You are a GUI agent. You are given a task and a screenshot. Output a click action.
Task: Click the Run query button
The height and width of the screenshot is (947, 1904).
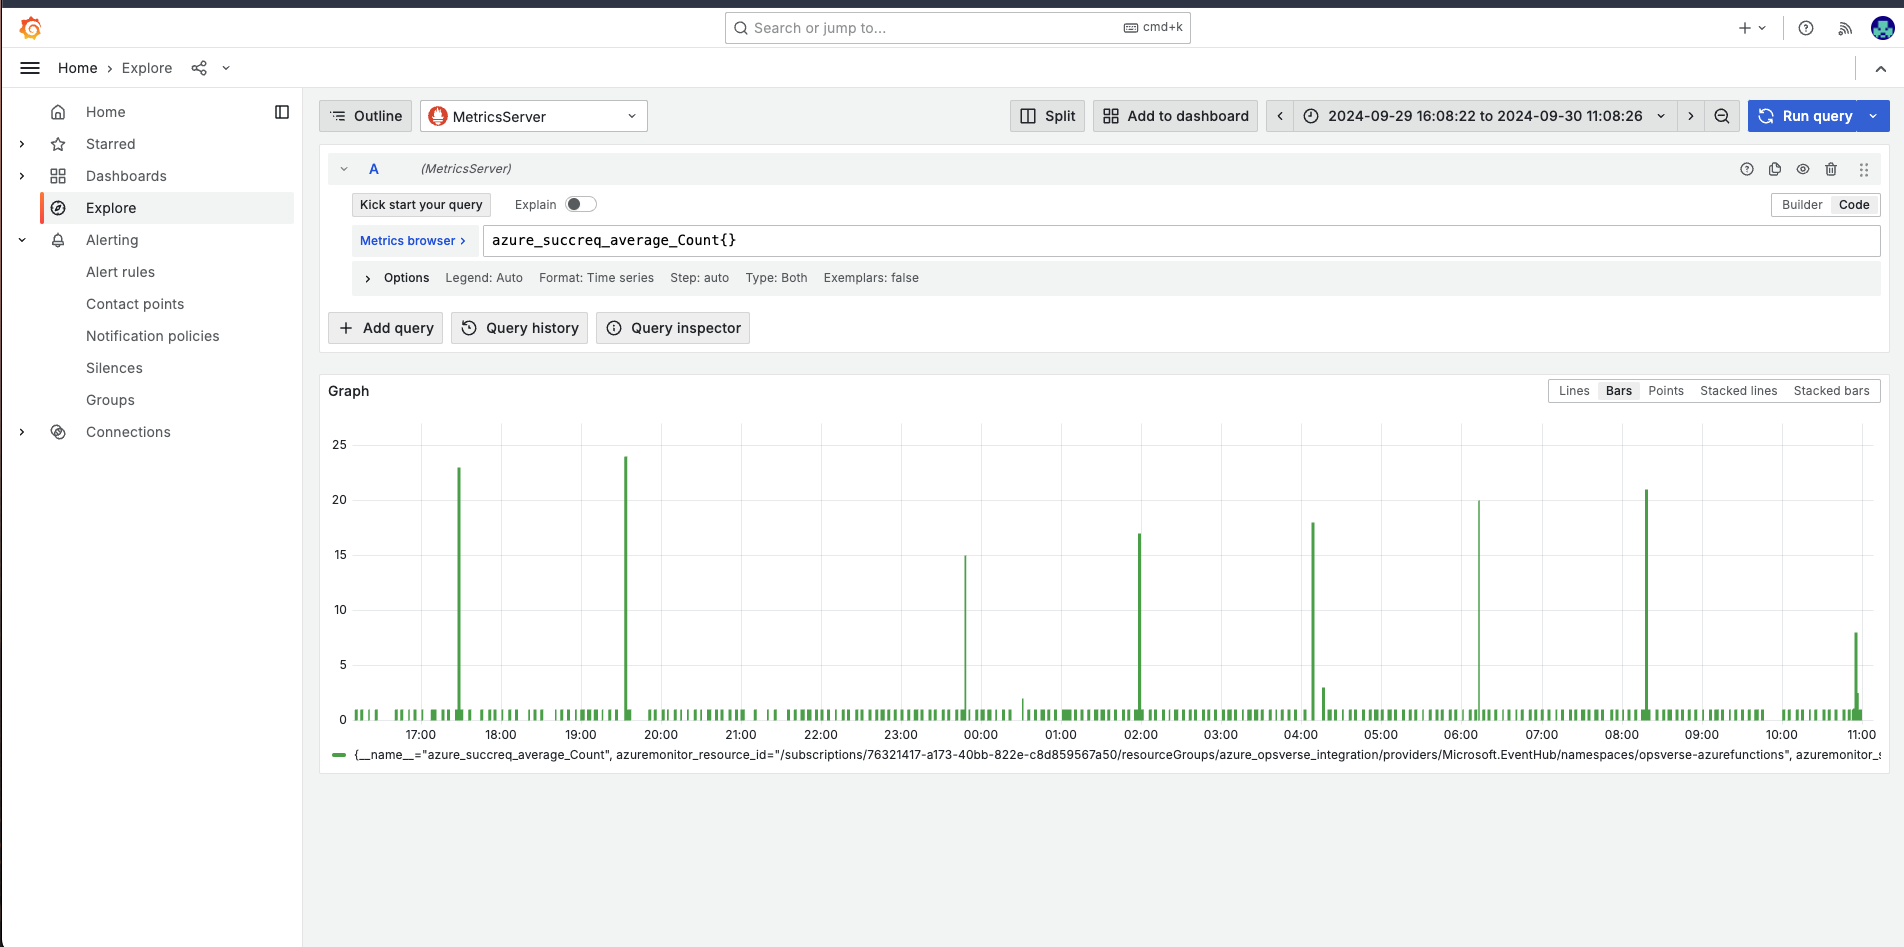coord(1804,116)
